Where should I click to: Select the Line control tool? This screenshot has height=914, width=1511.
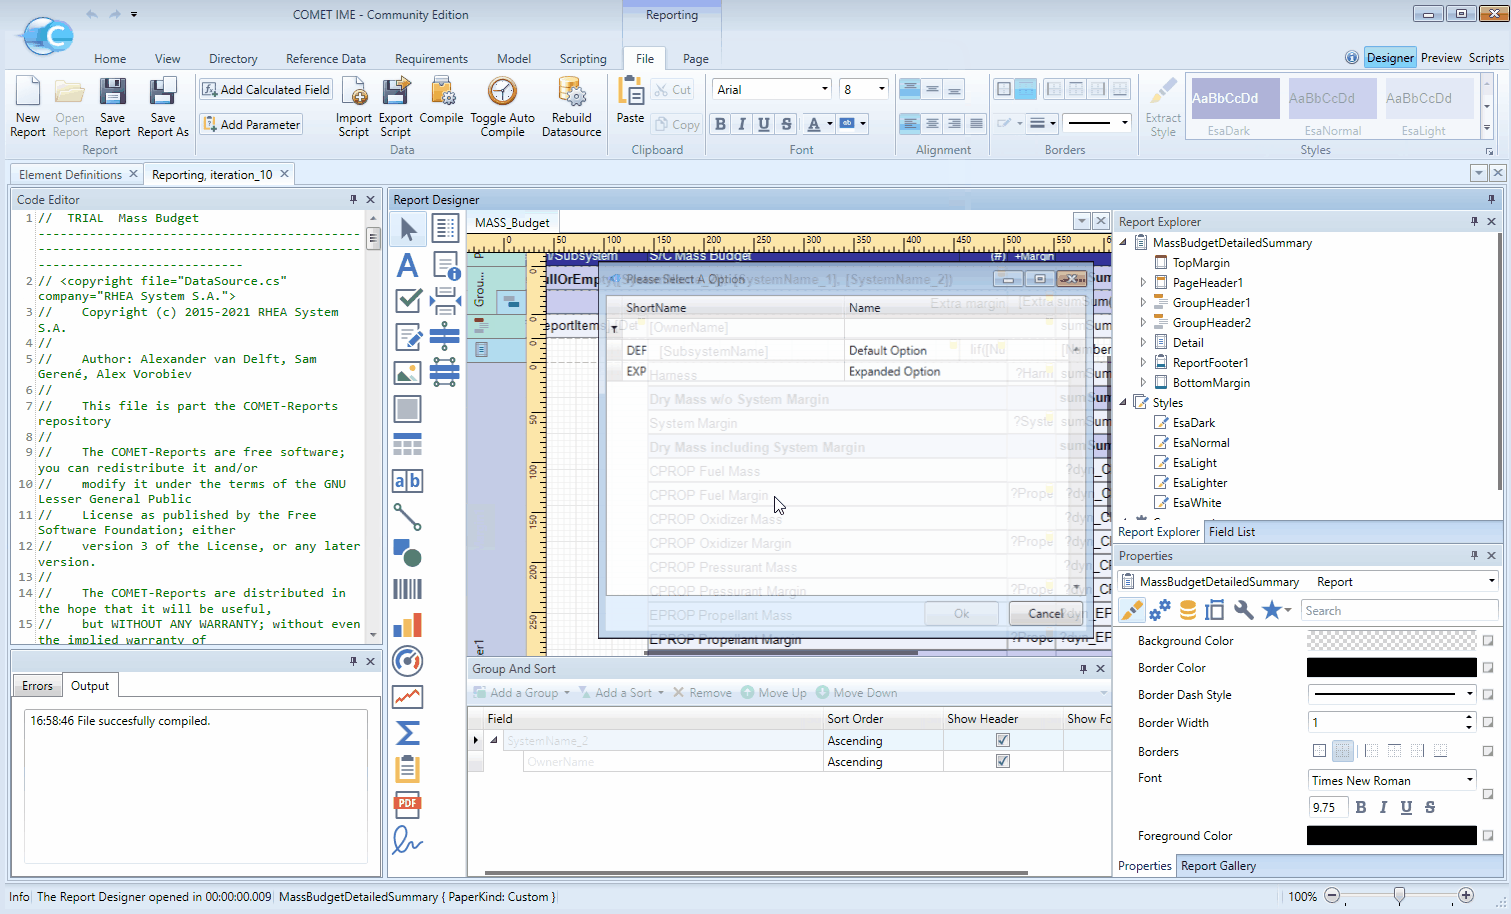[x=408, y=517]
